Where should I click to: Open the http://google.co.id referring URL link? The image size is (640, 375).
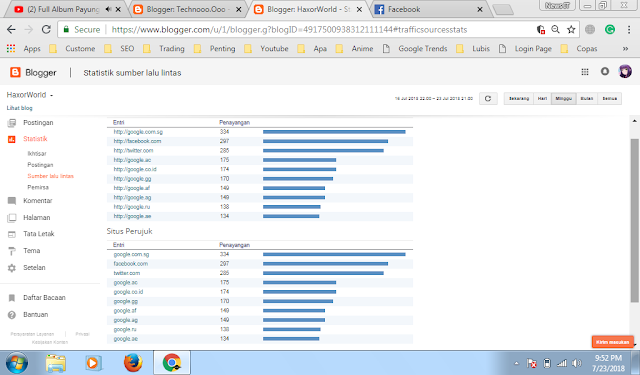135,169
